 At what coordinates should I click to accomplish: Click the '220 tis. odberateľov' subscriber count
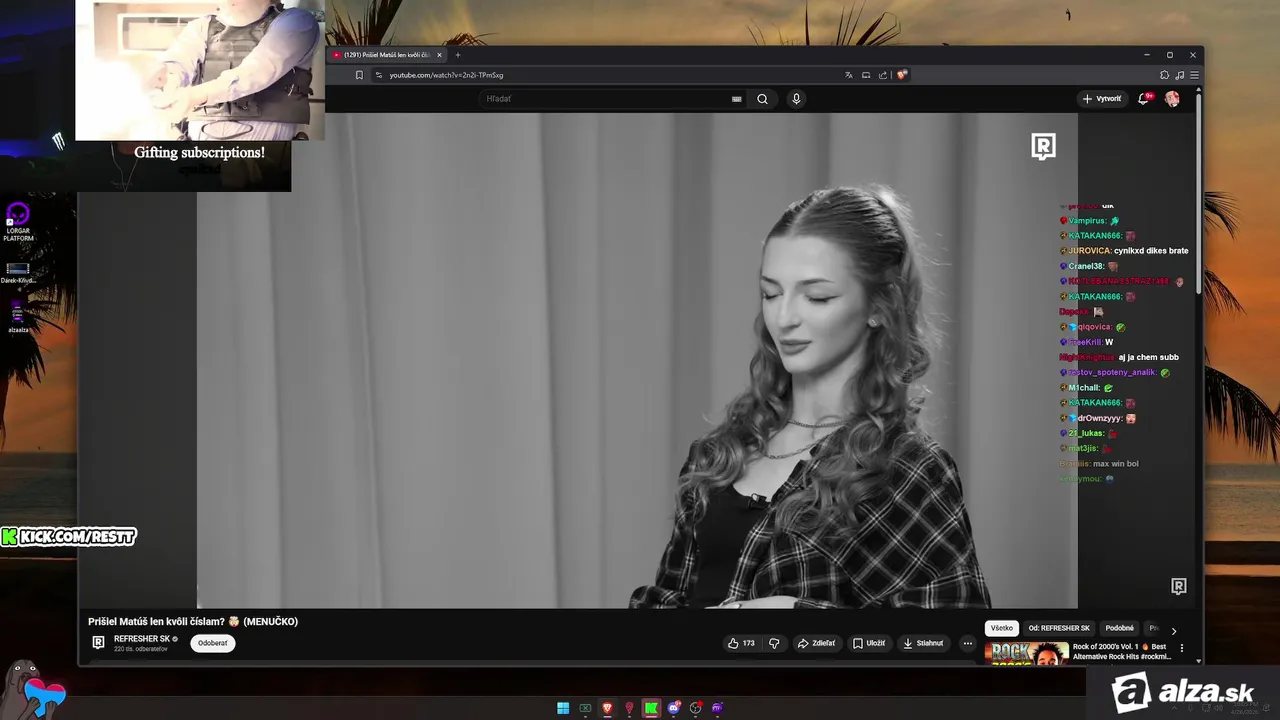(x=141, y=649)
